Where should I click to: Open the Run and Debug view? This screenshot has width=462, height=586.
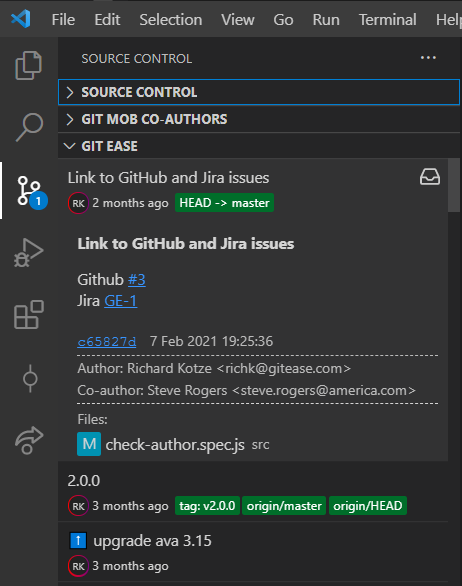[x=28, y=253]
